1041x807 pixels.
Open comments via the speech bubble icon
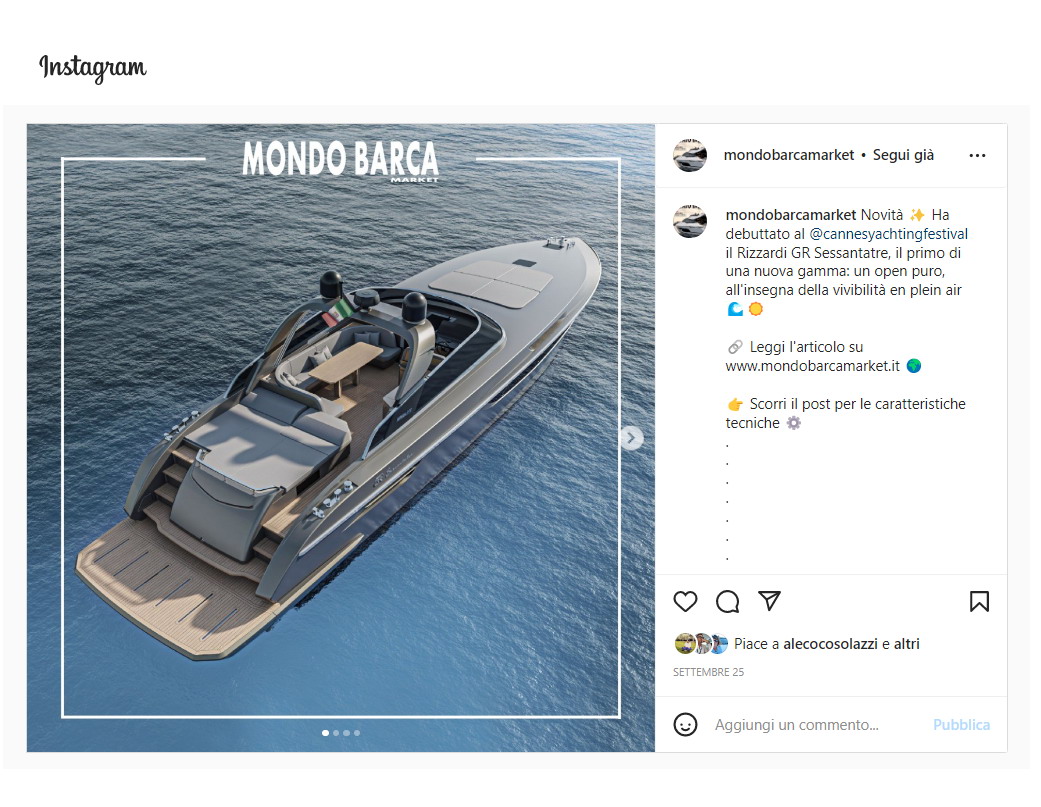[728, 601]
